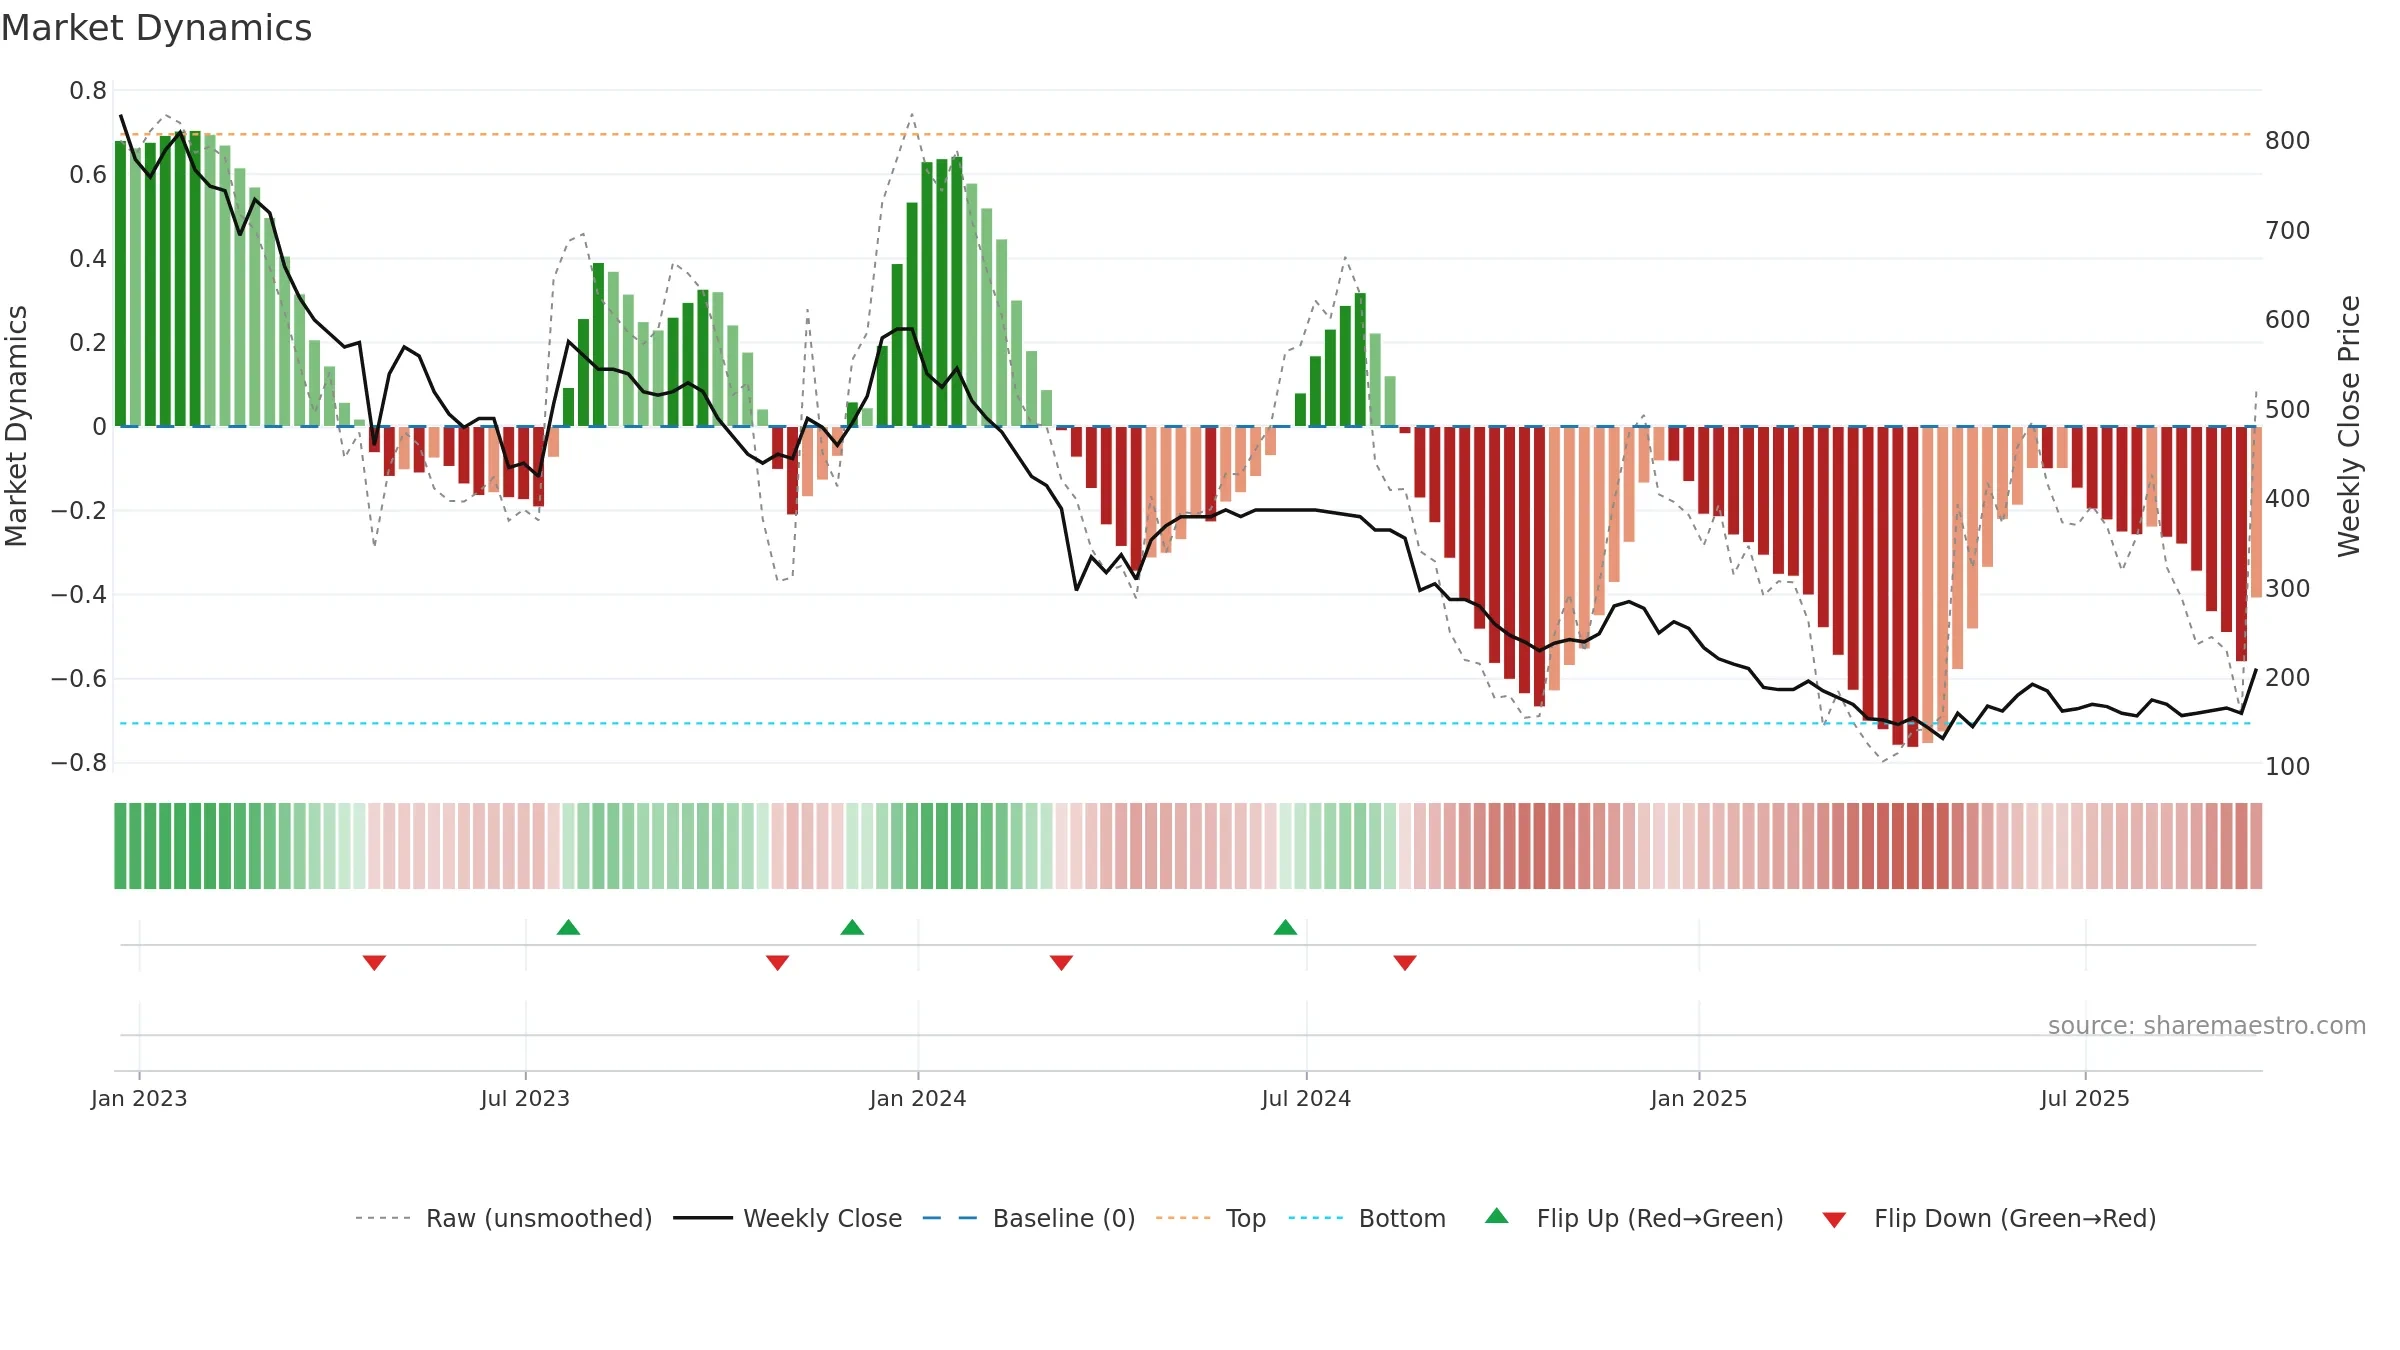Click the Jan 2025 x-axis label
The image size is (2400, 1350).
click(1699, 1098)
